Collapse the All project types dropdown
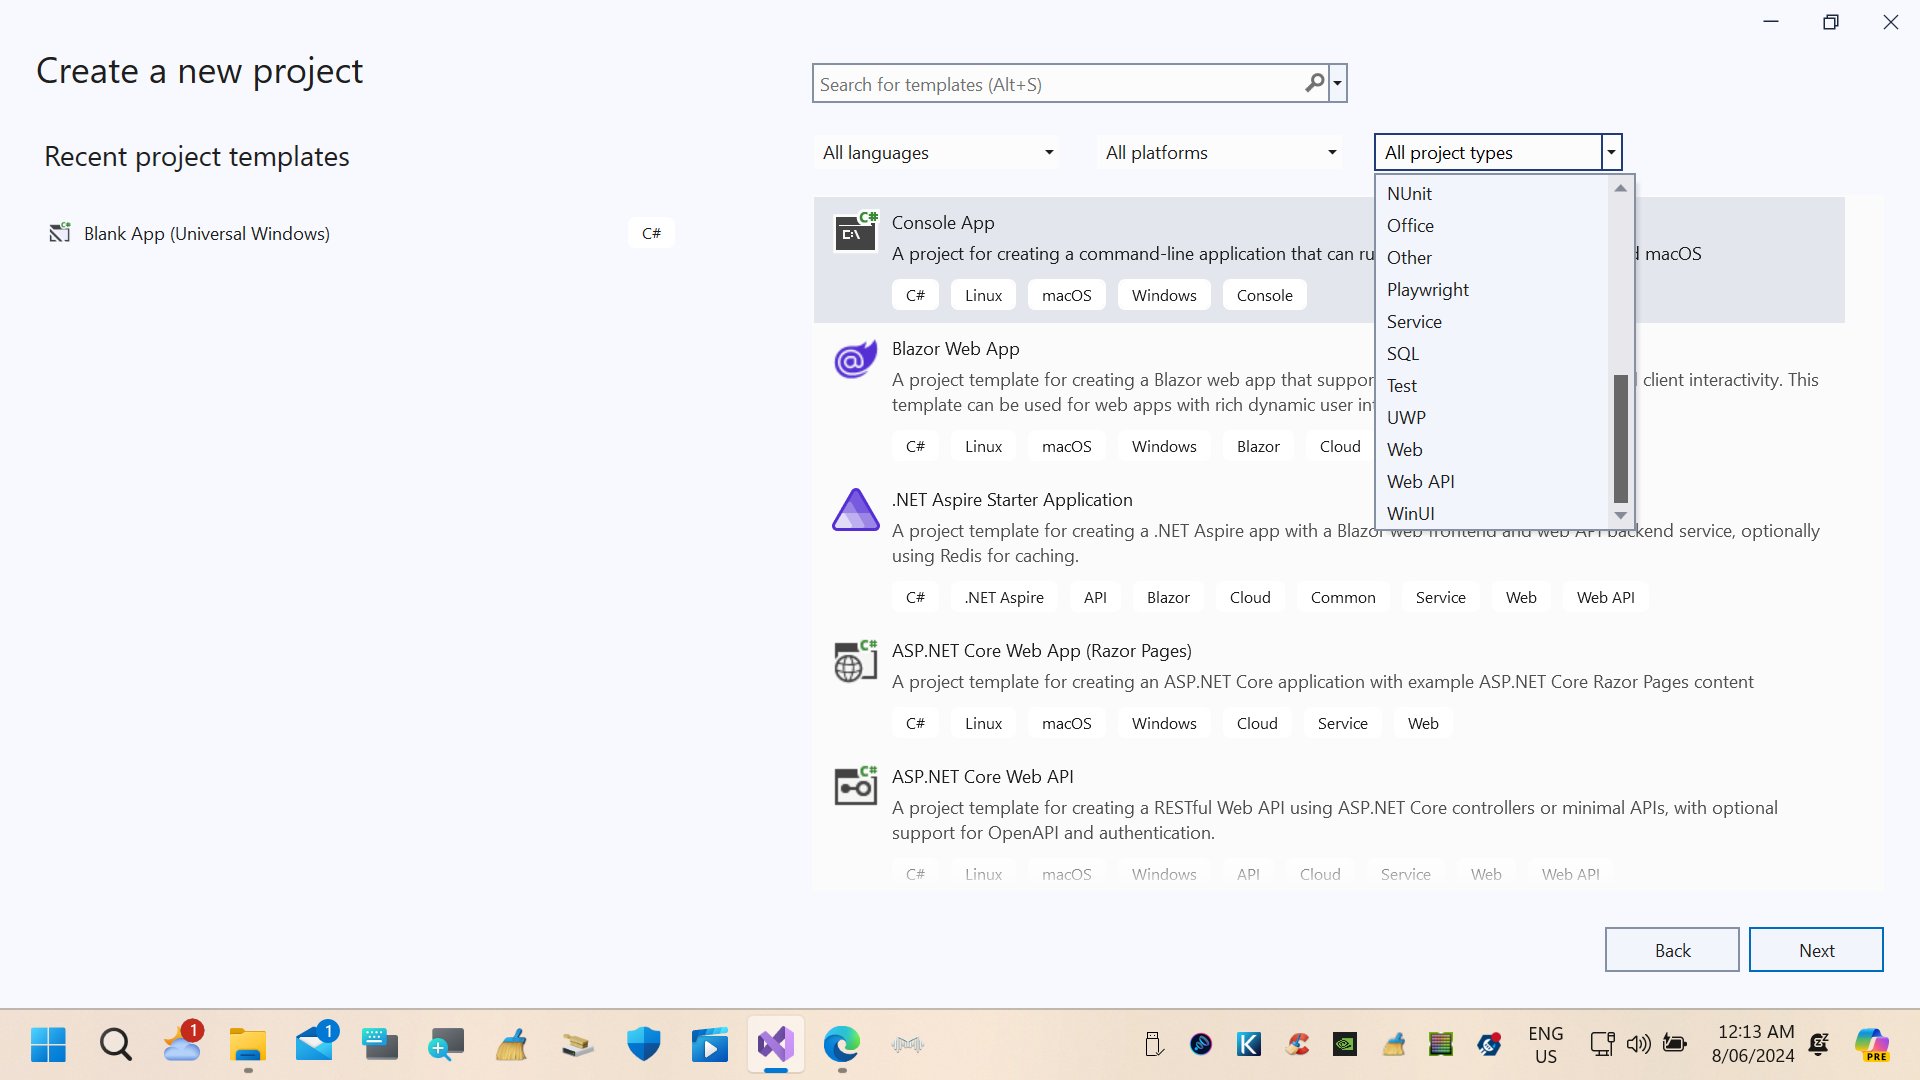 pos(1611,152)
